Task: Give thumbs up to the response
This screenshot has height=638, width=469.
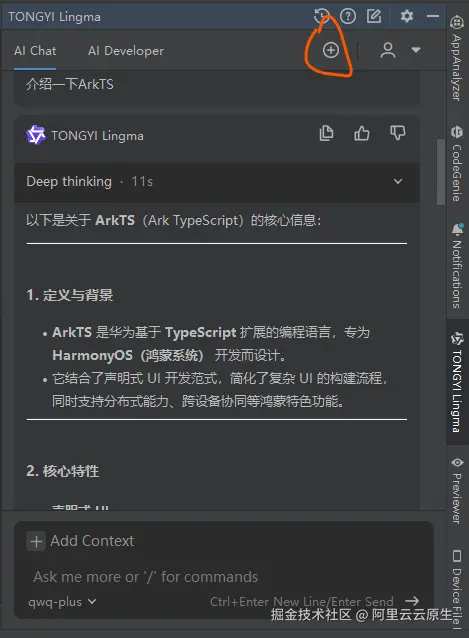Action: click(362, 133)
